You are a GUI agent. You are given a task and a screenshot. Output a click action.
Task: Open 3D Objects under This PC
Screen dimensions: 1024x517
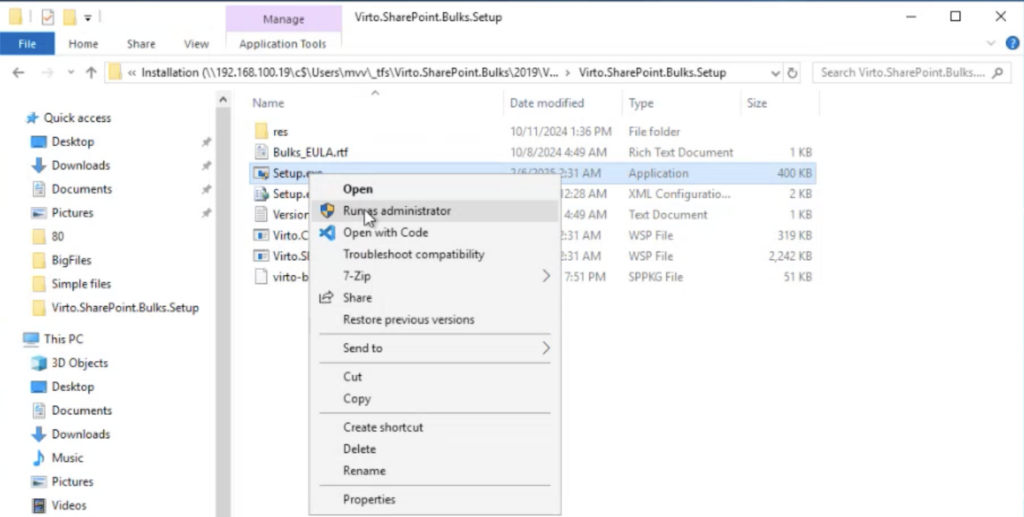coord(80,363)
